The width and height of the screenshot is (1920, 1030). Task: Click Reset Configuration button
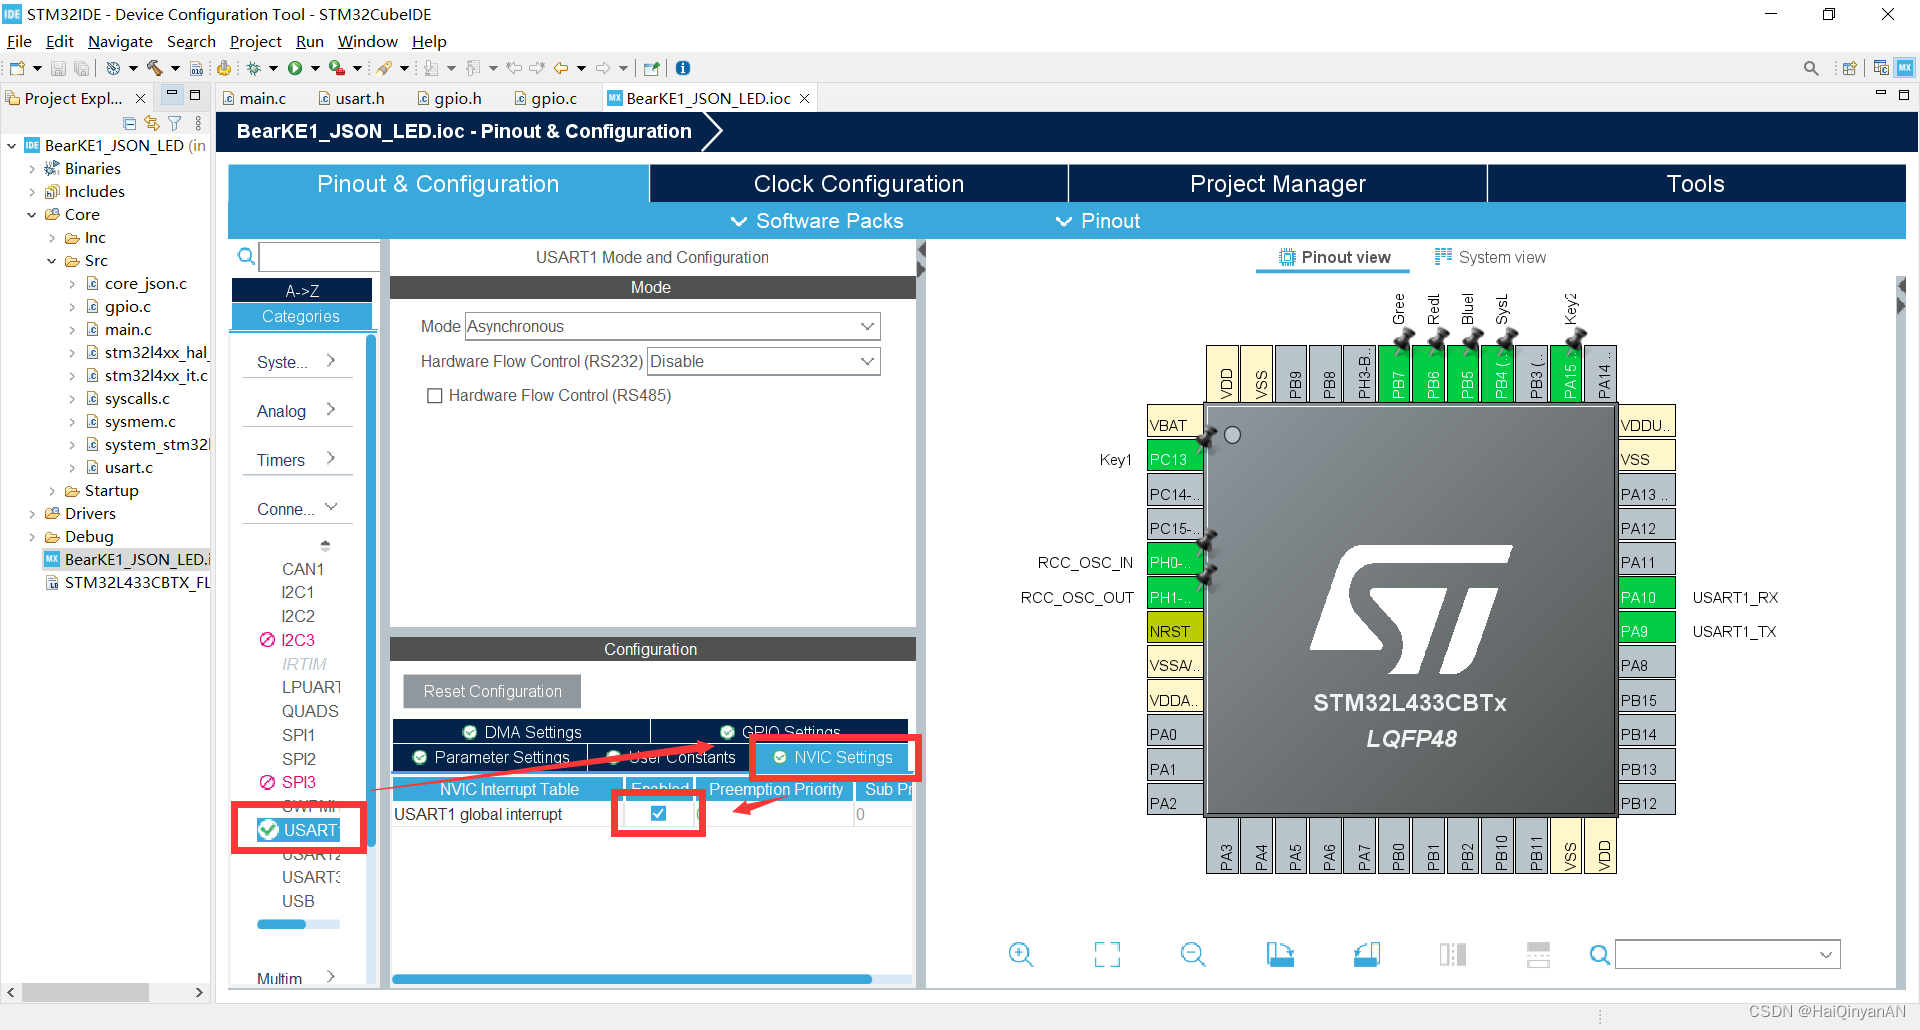click(492, 691)
